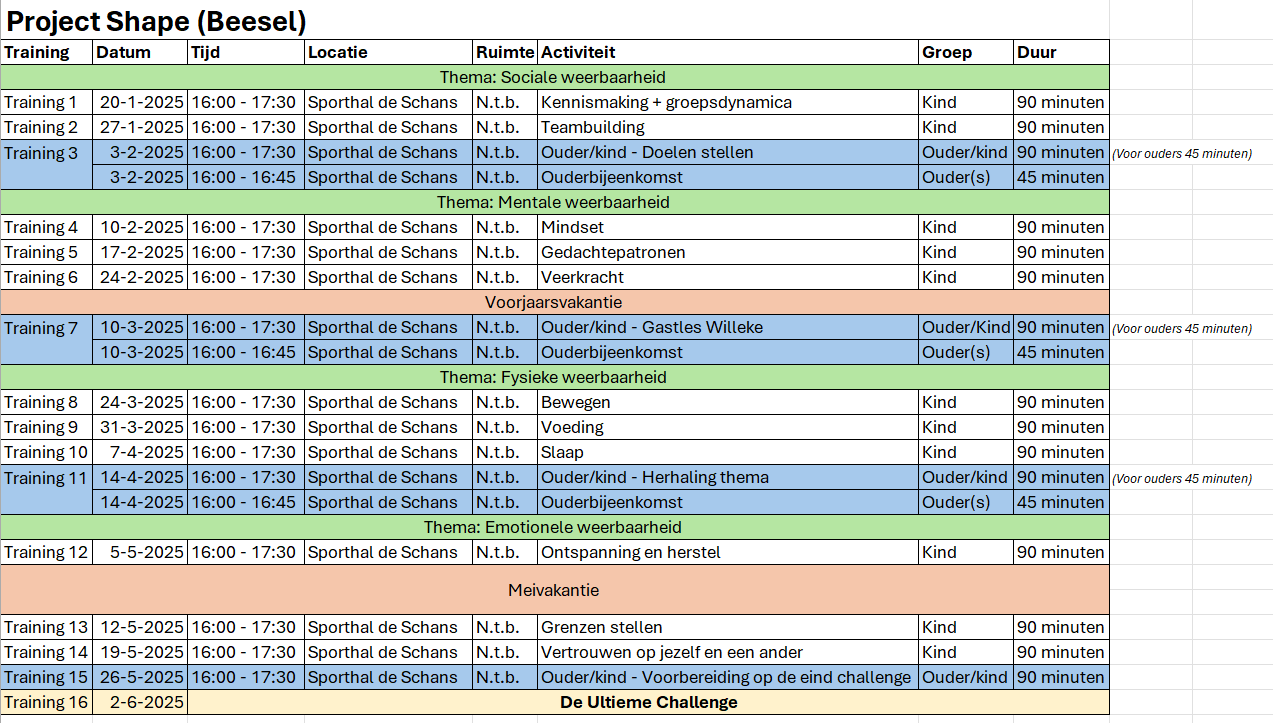
Task: Click the "Teambuilding" activity cell
Action: pos(728,127)
